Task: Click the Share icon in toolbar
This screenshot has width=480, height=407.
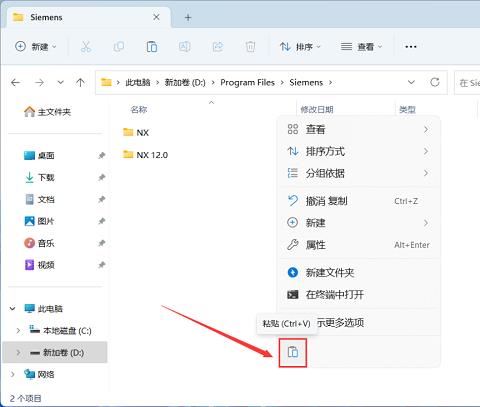Action: [217, 47]
